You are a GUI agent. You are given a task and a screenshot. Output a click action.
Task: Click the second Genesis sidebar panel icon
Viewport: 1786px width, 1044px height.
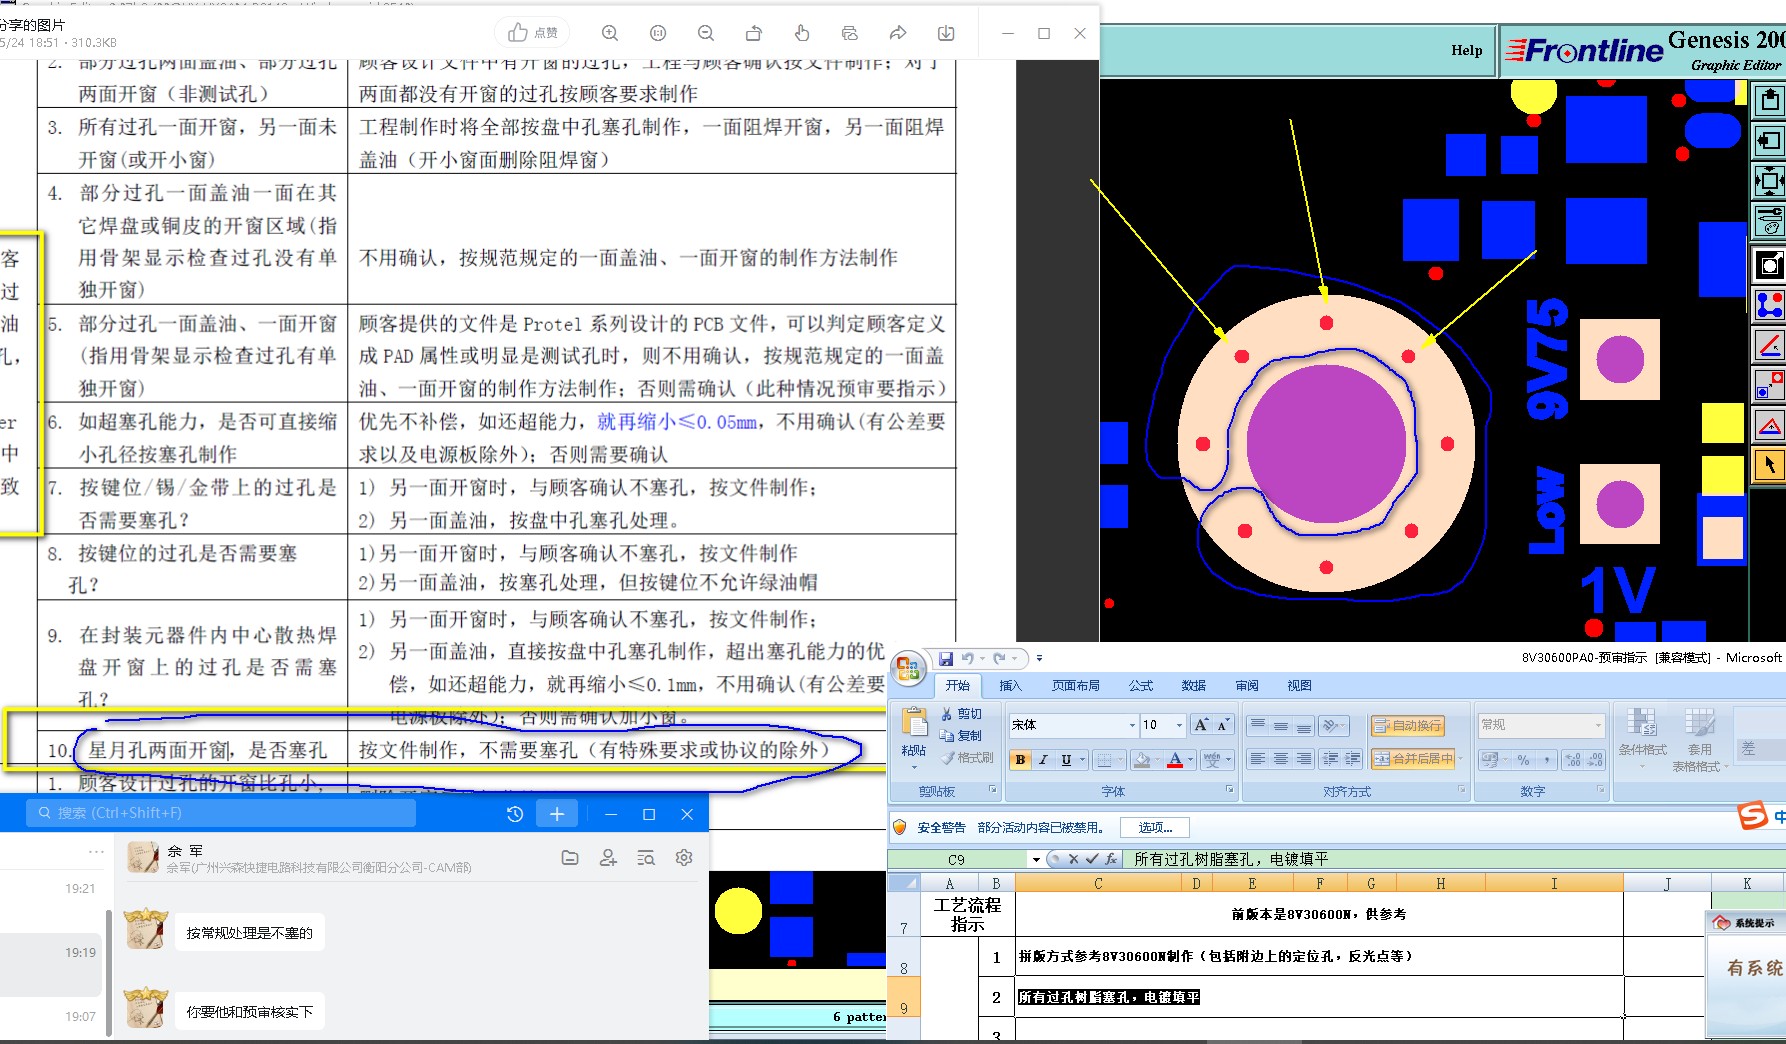[x=1770, y=141]
